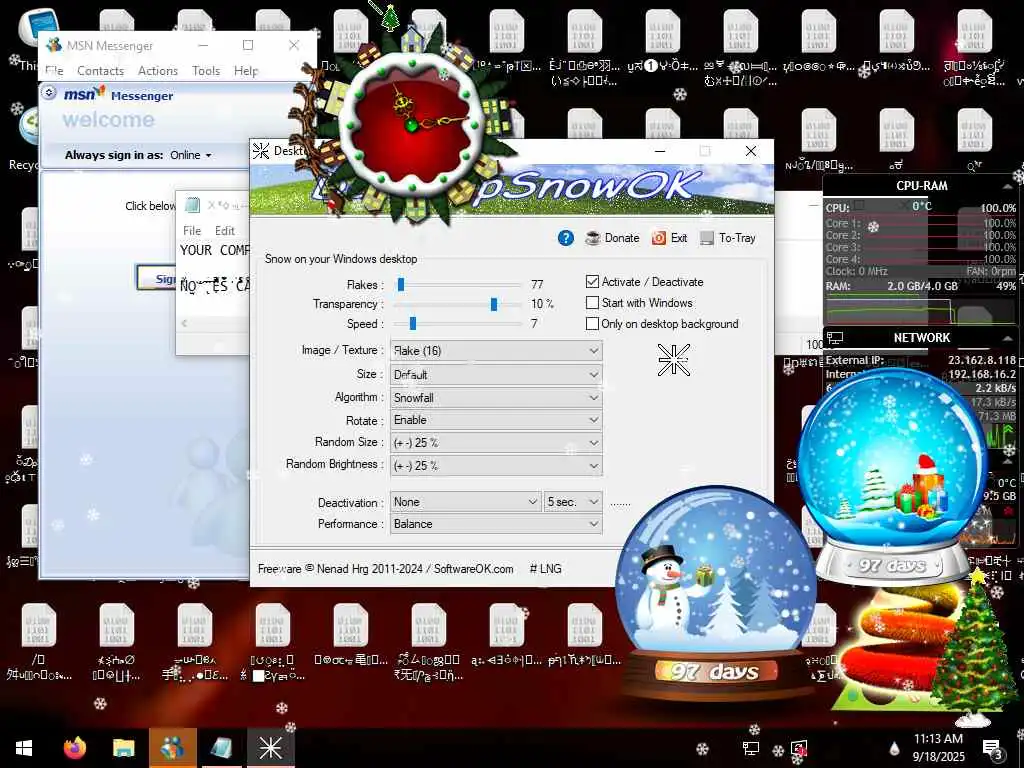Screen dimensions: 1024x768
Task: Click the Transparency slider handle
Action: point(494,304)
